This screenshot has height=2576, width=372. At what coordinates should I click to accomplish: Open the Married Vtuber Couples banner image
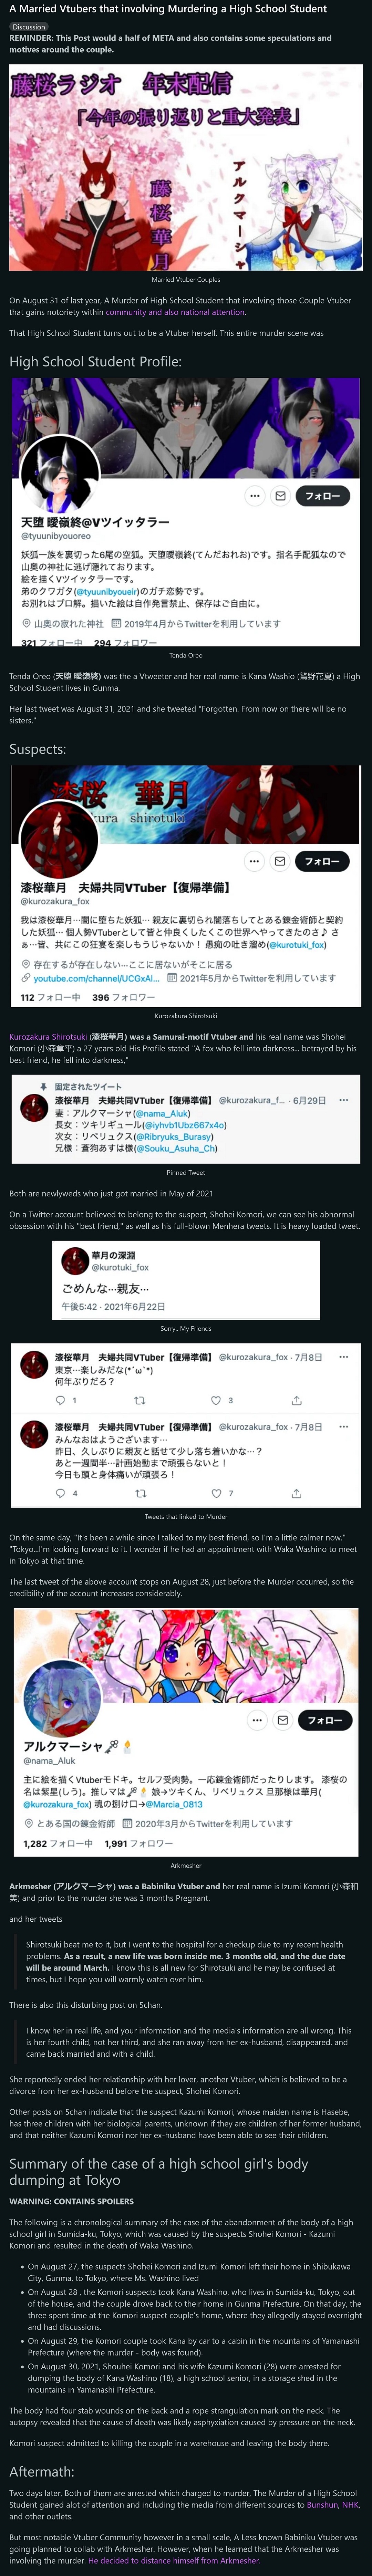point(186,168)
